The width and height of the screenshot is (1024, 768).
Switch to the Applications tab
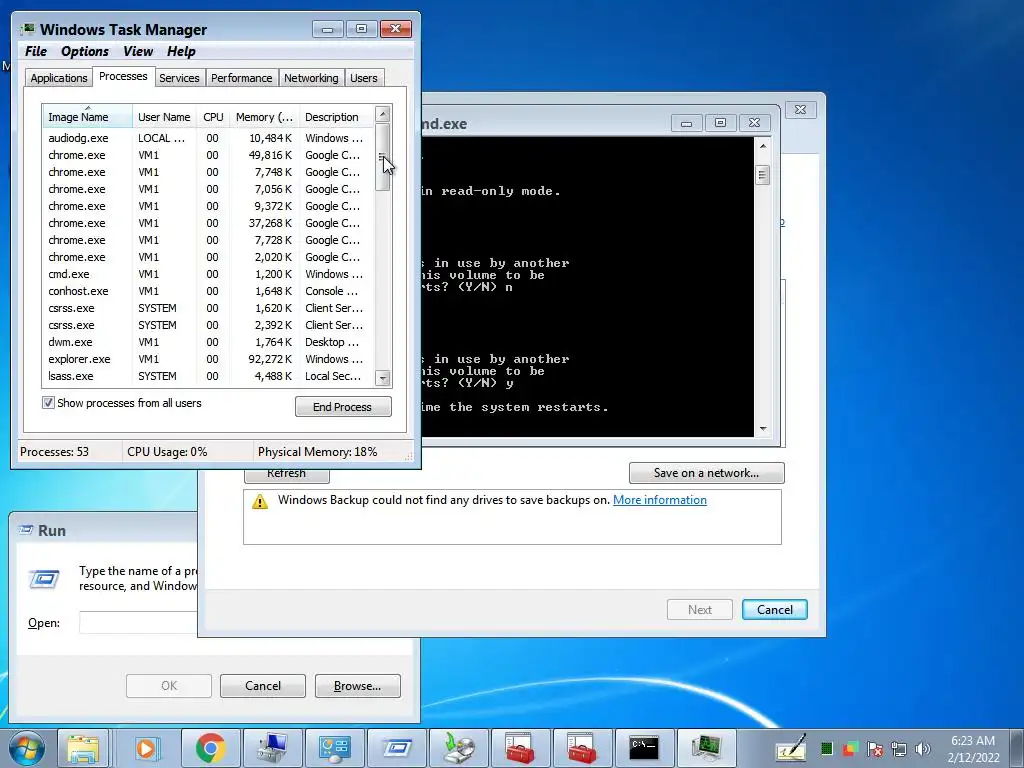(59, 78)
